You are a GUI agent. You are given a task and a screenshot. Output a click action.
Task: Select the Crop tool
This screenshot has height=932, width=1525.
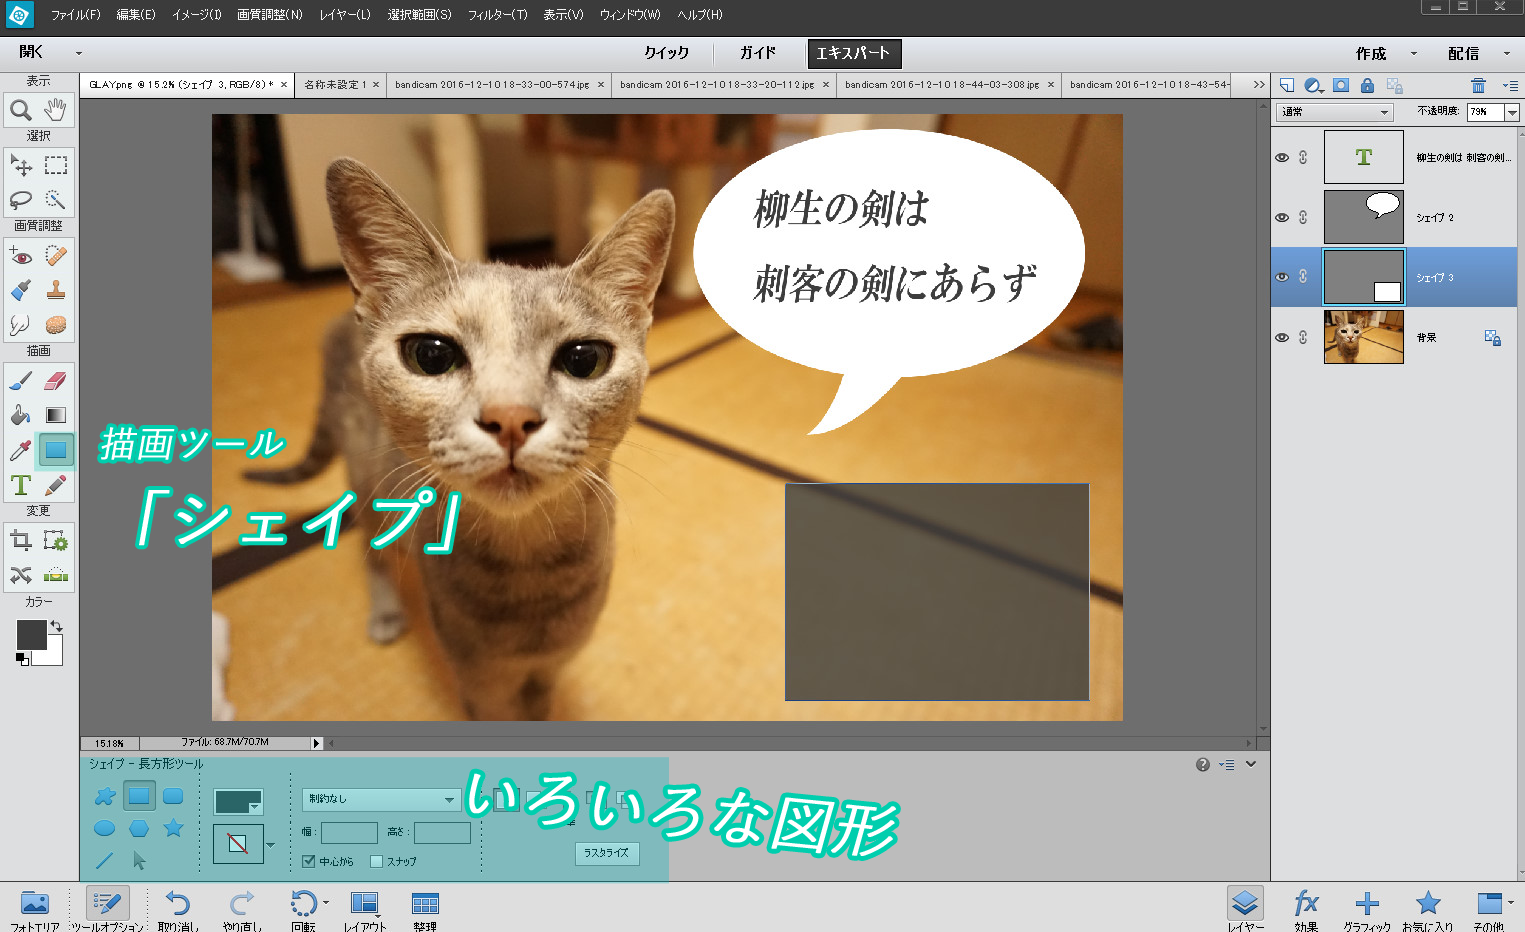coord(20,541)
